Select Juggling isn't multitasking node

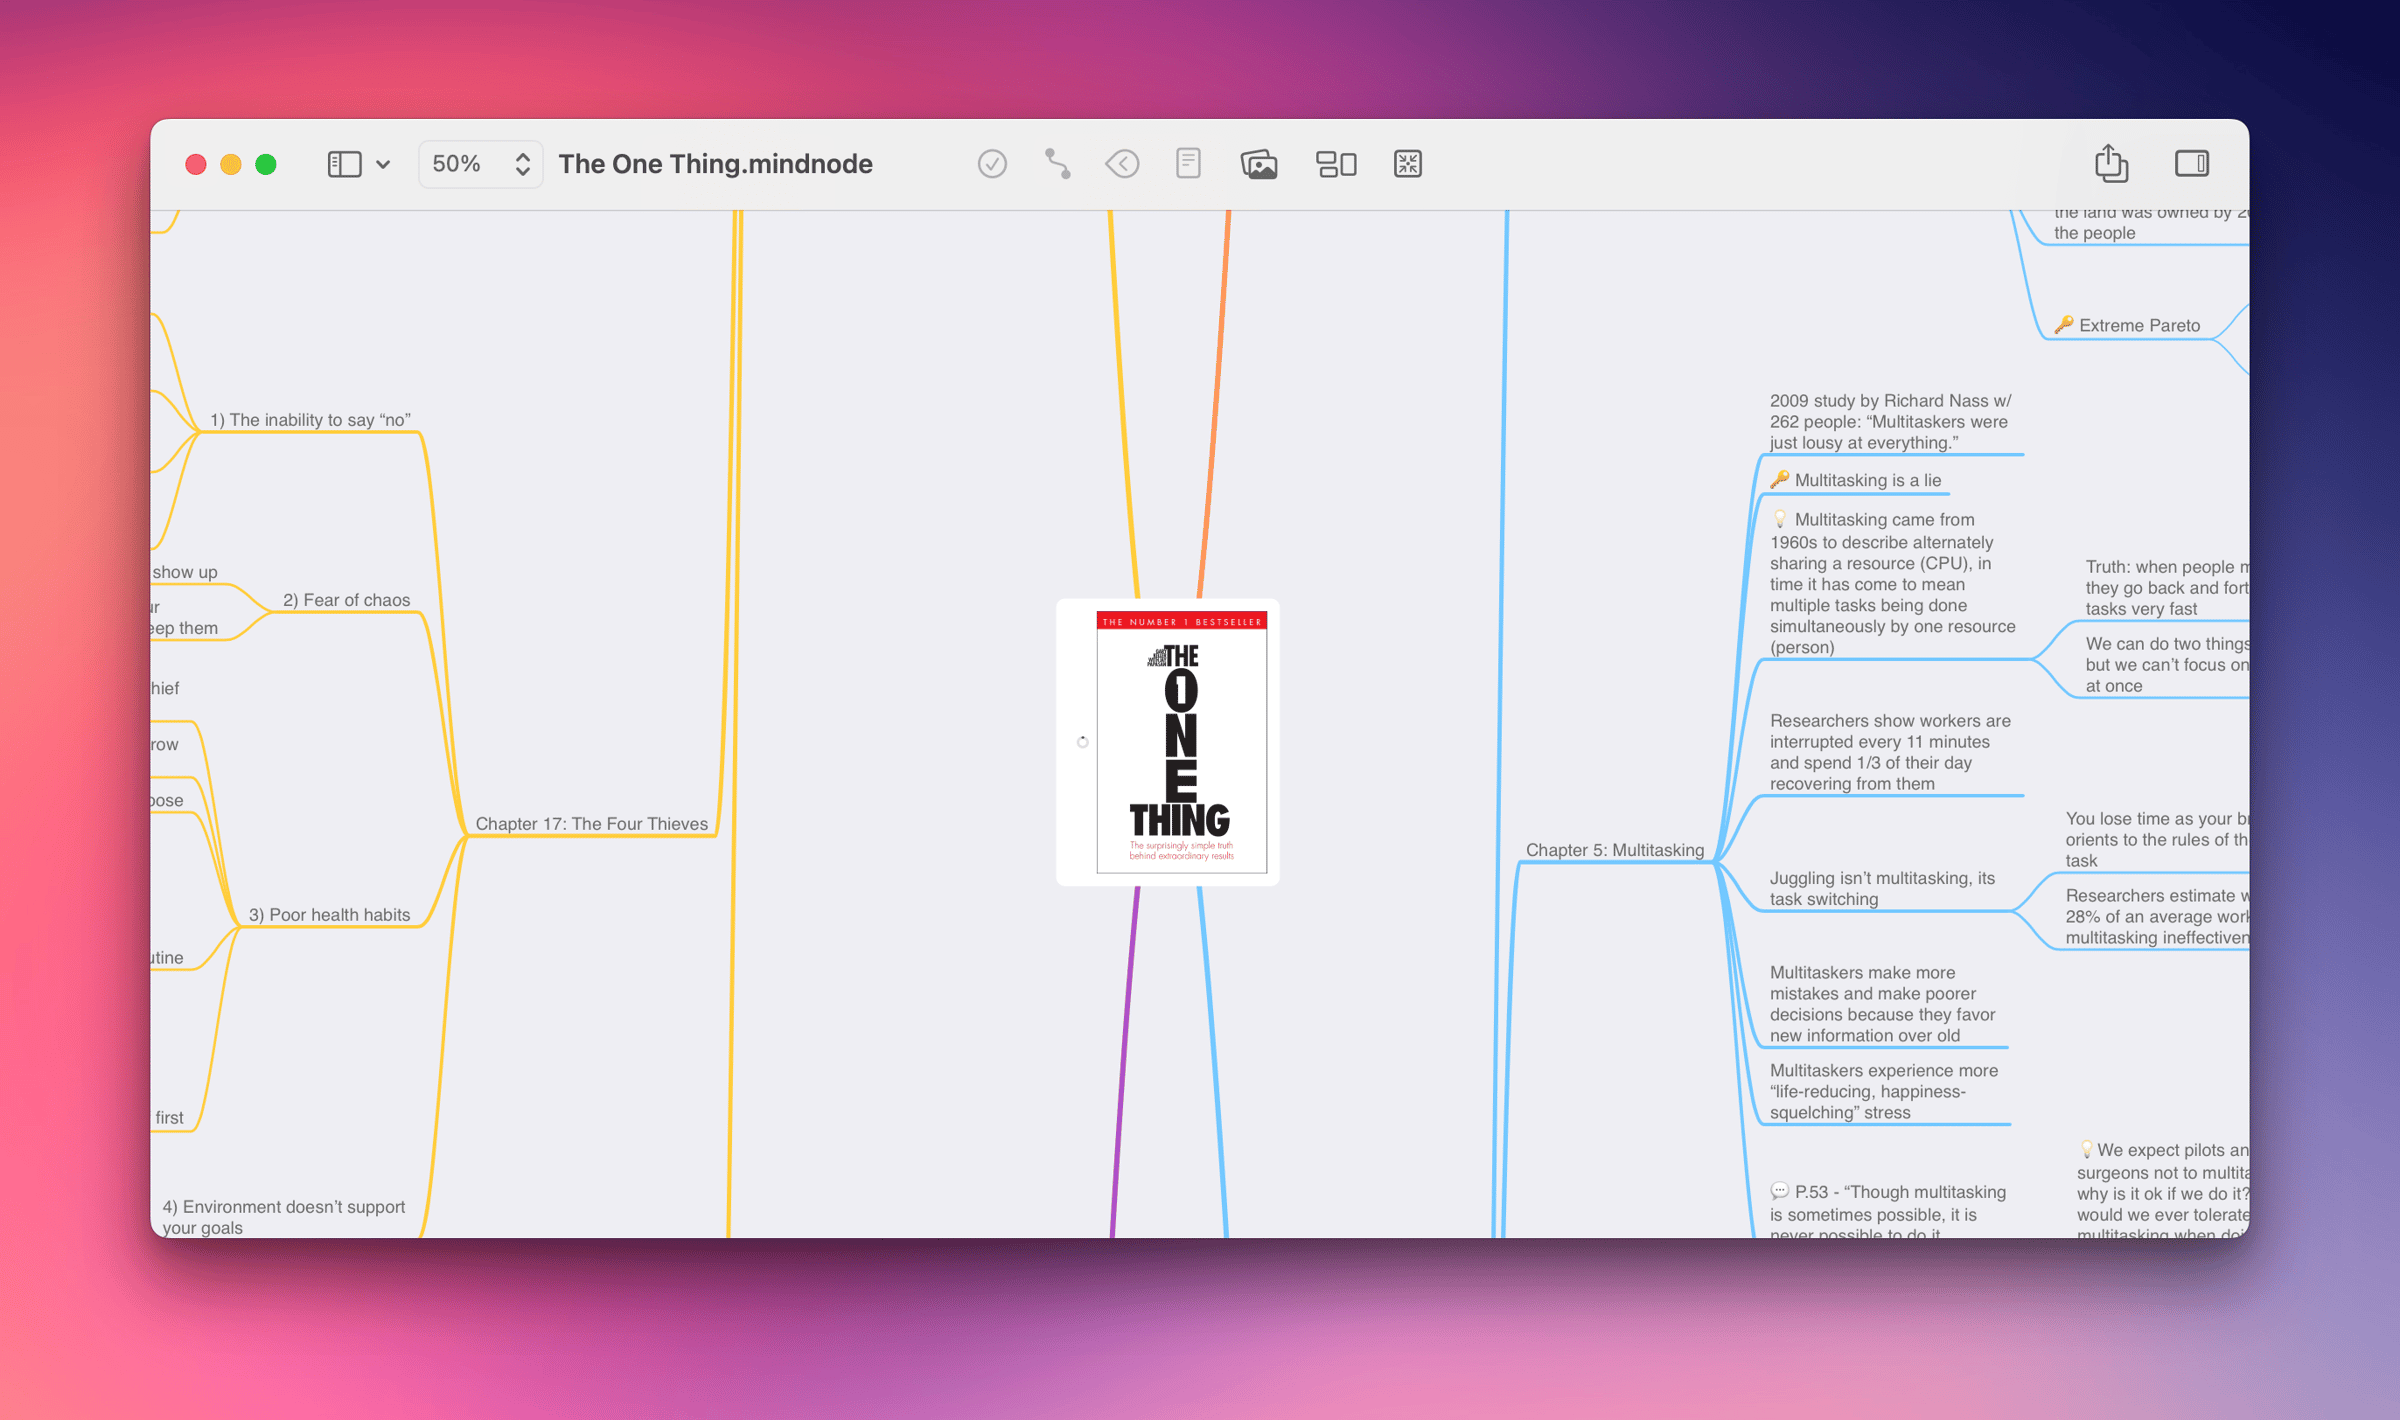tap(1882, 888)
